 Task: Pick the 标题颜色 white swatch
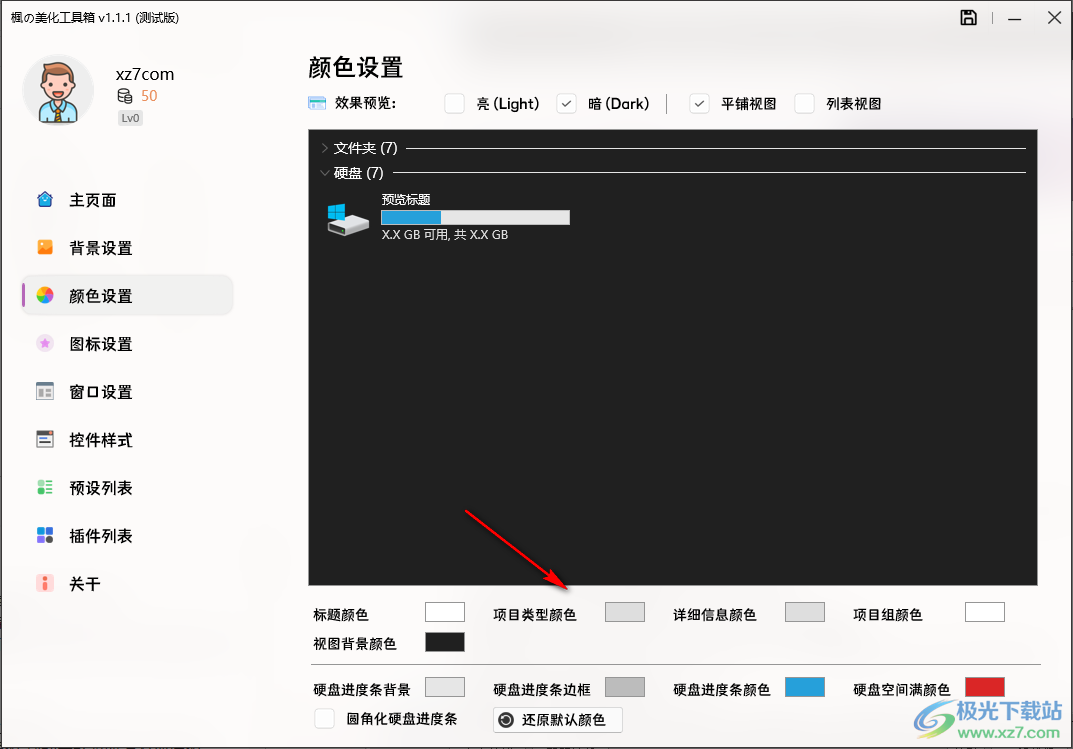pos(445,612)
